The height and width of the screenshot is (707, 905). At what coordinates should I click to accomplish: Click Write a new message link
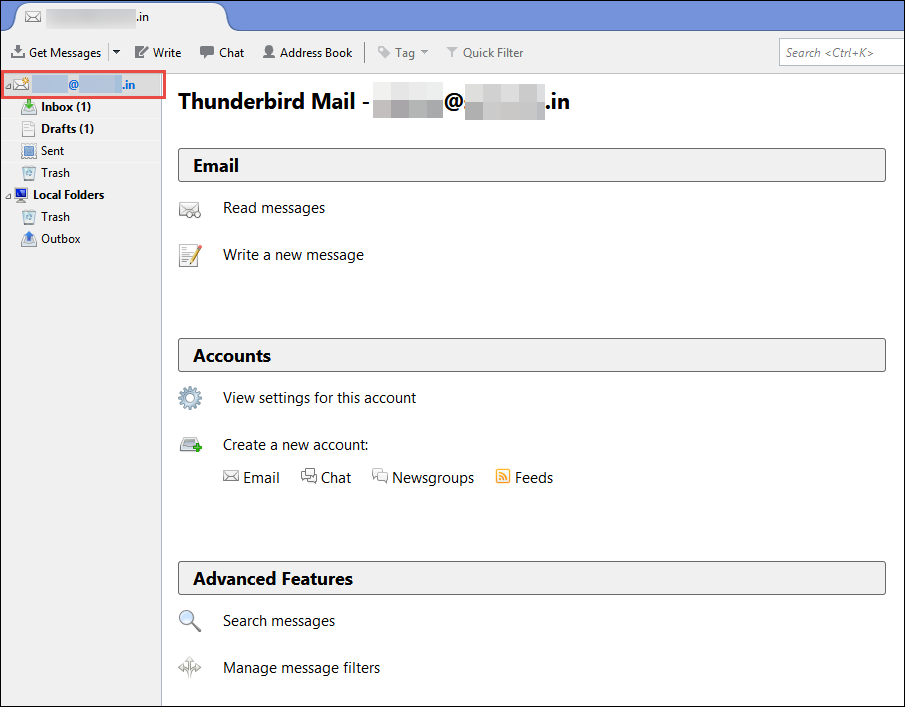293,255
